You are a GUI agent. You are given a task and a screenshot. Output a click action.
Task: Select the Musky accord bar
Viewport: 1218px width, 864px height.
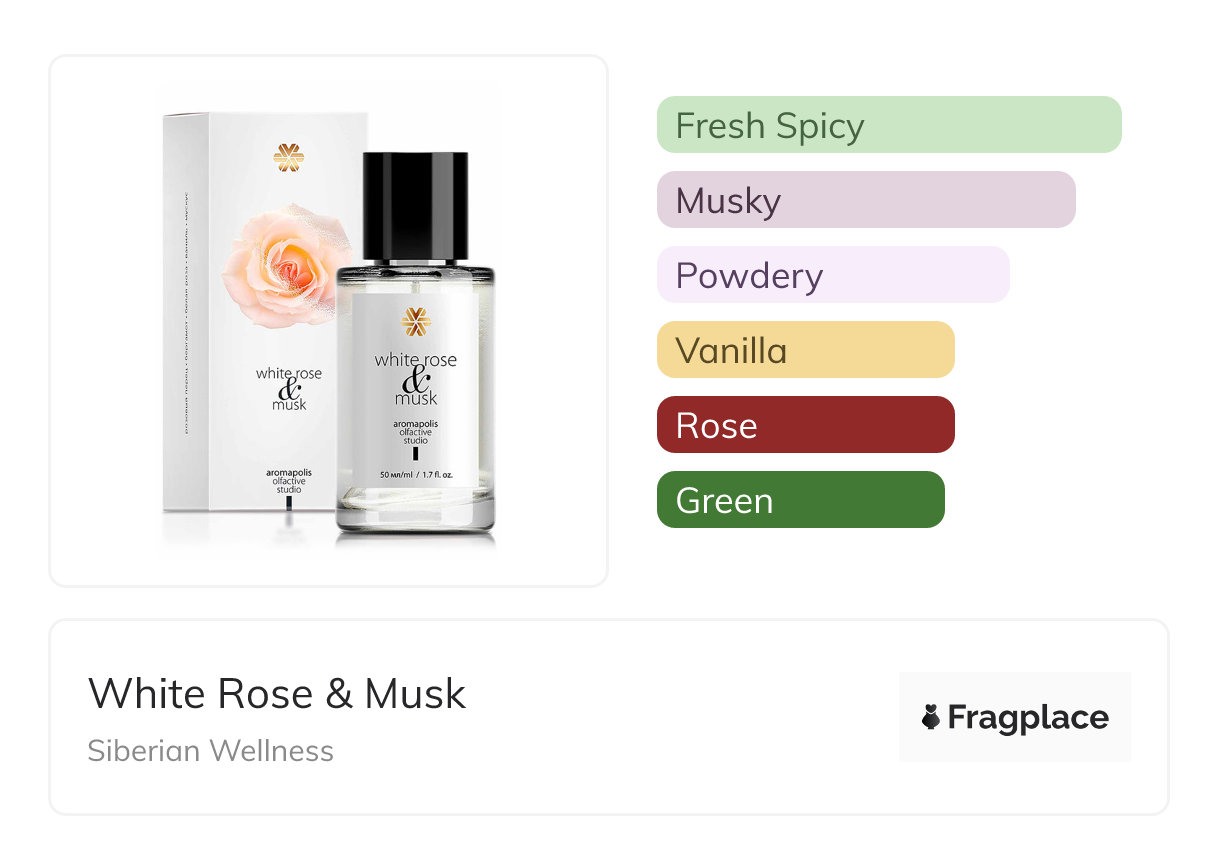[866, 200]
